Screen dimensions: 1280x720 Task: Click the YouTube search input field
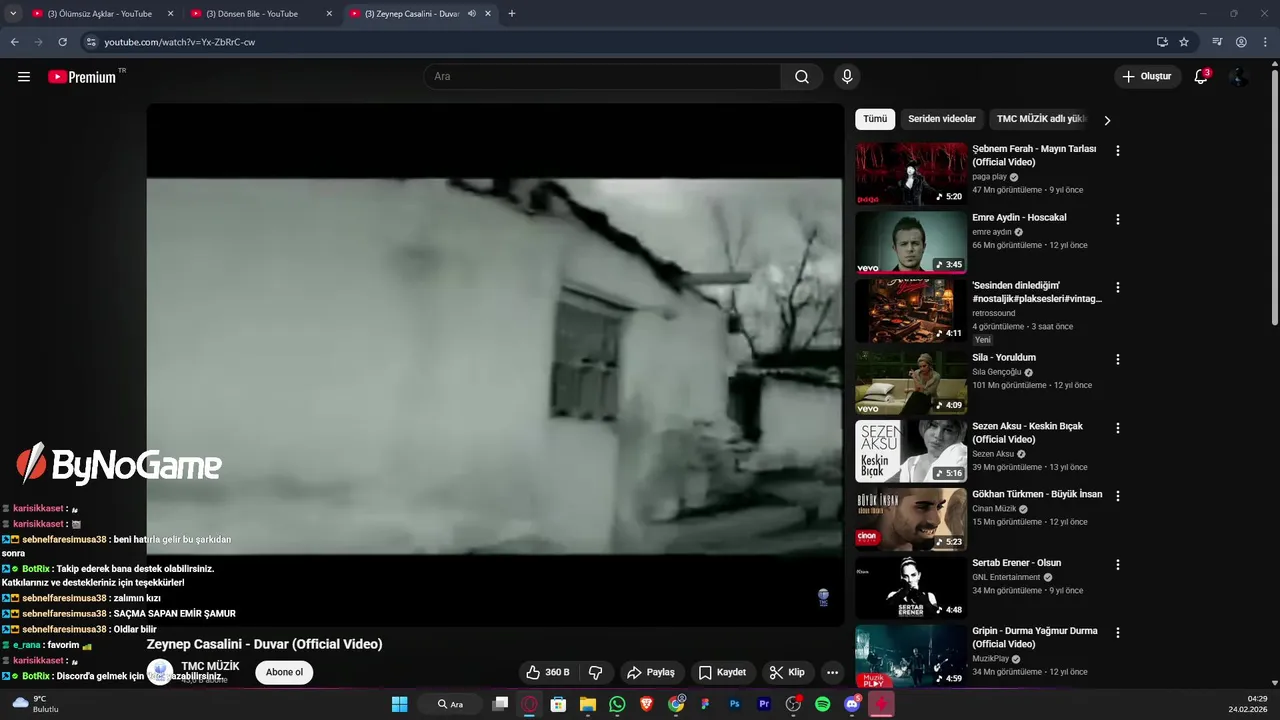(602, 77)
